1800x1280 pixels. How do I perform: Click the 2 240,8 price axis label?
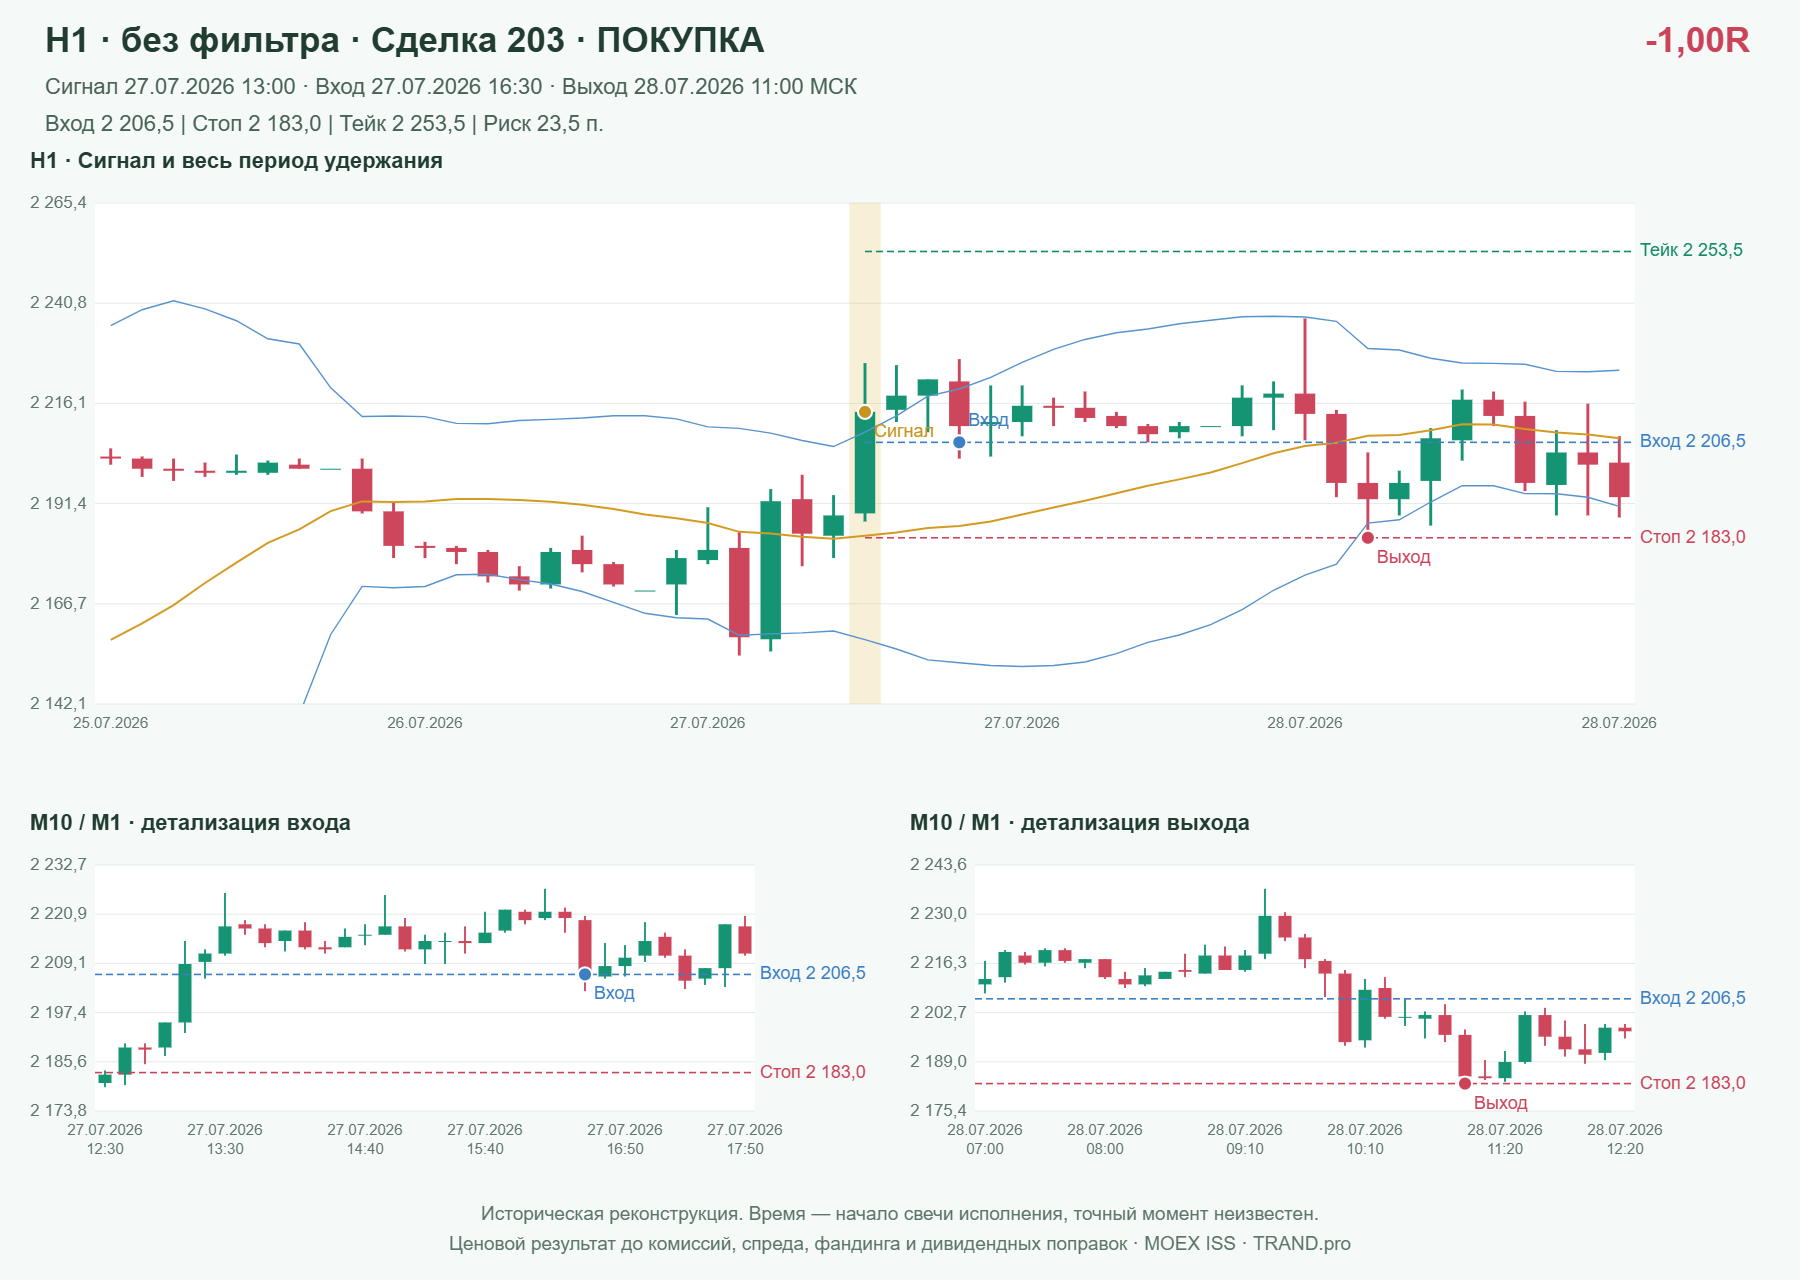(58, 303)
